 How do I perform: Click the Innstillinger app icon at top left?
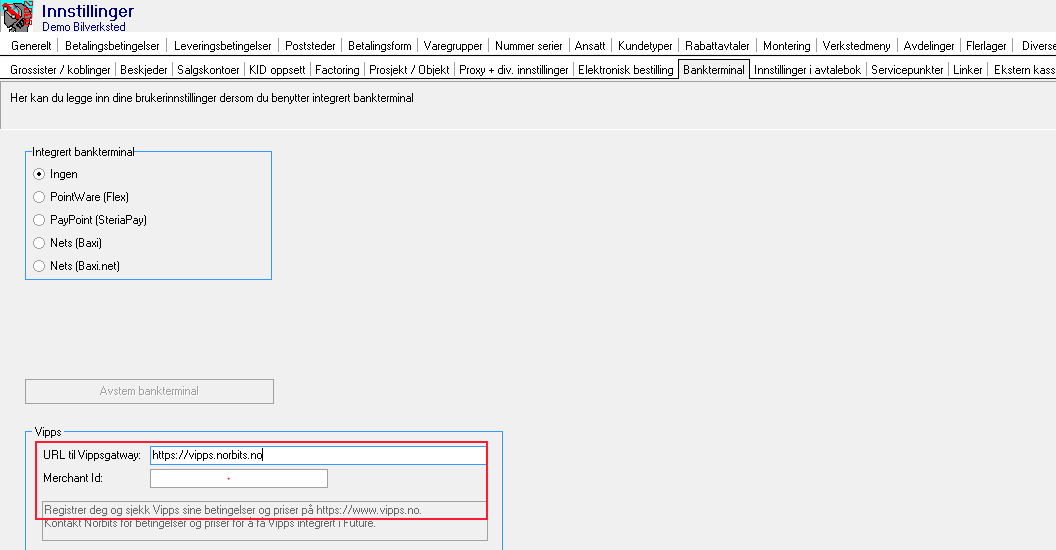click(x=17, y=15)
